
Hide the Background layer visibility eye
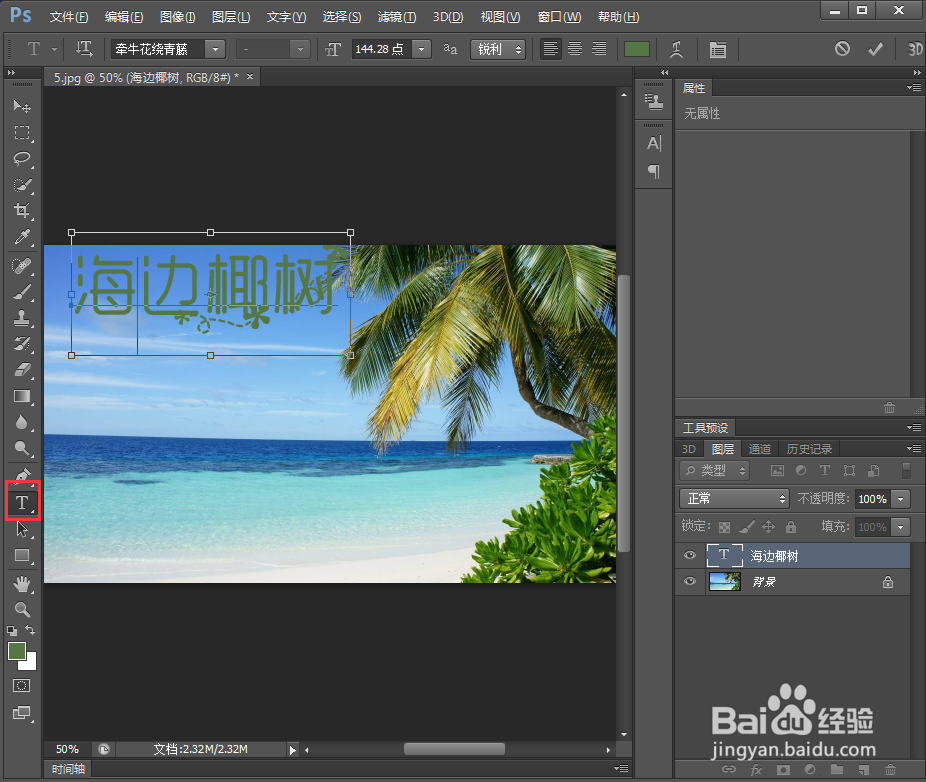[x=689, y=581]
